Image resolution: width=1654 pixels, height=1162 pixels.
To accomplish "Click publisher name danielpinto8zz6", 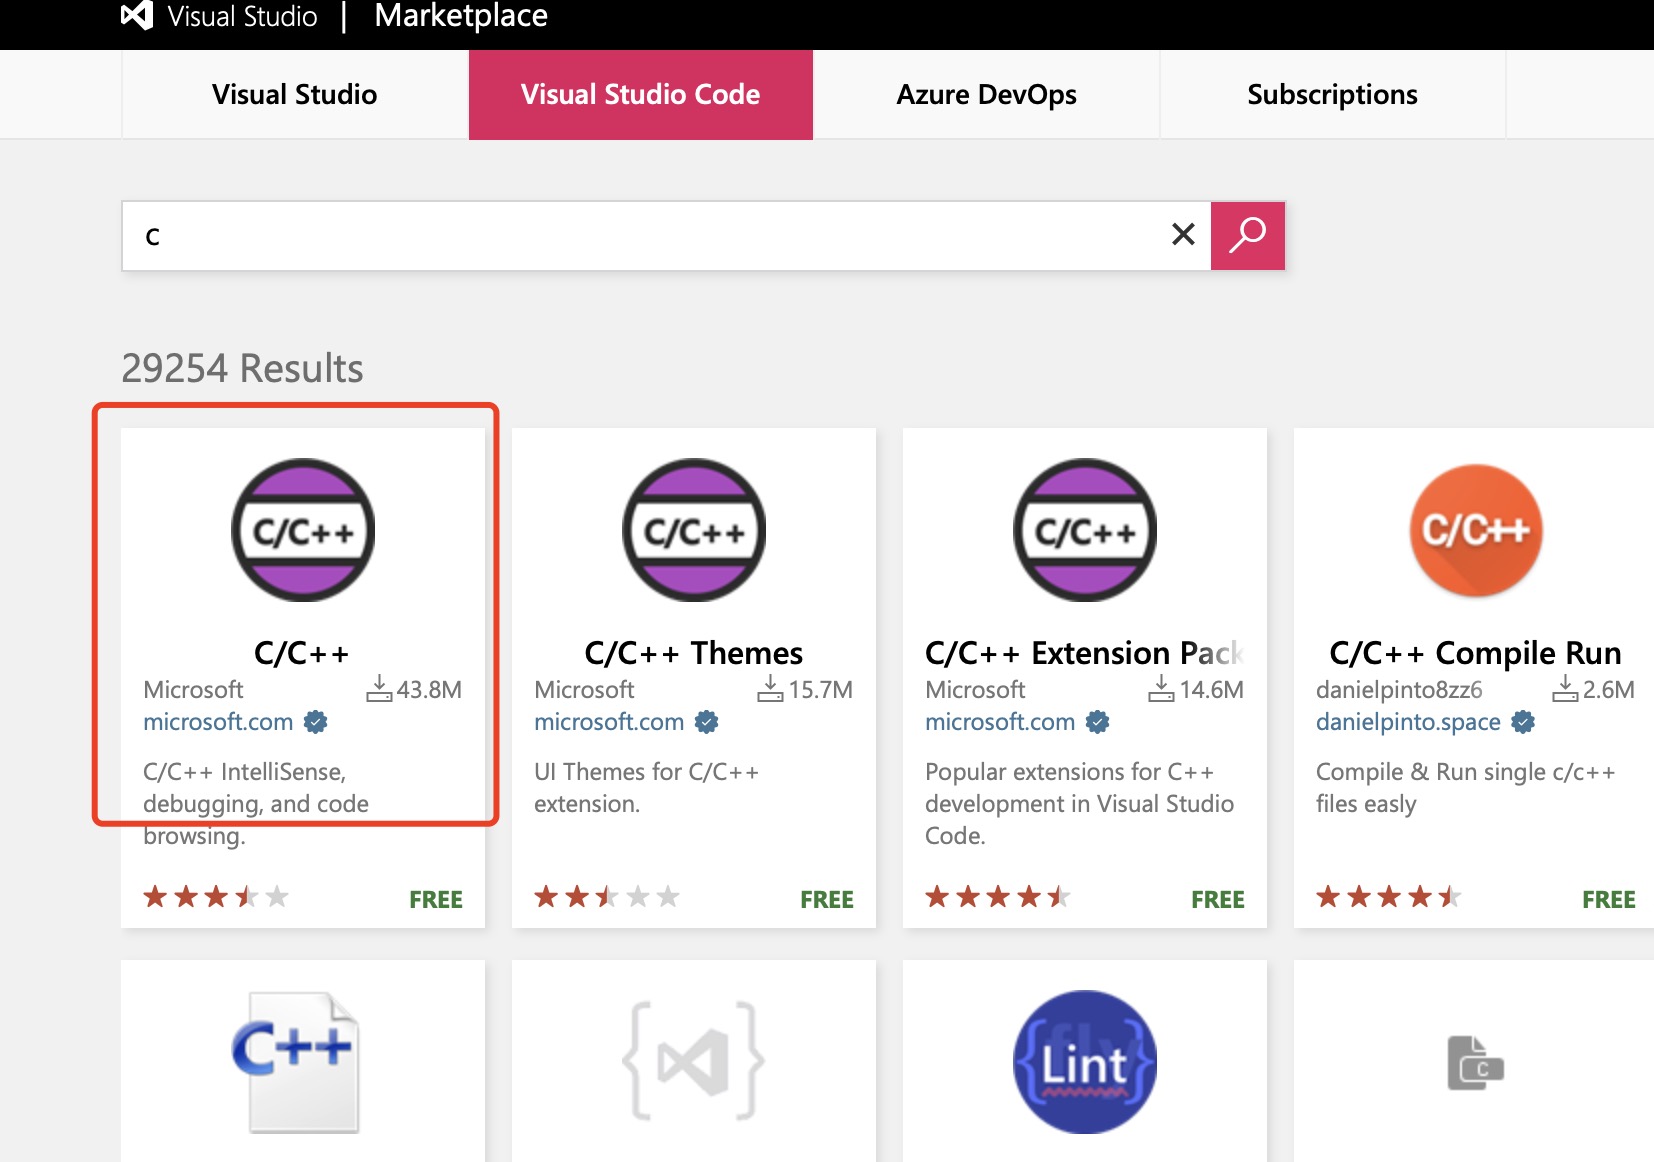I will [x=1399, y=690].
